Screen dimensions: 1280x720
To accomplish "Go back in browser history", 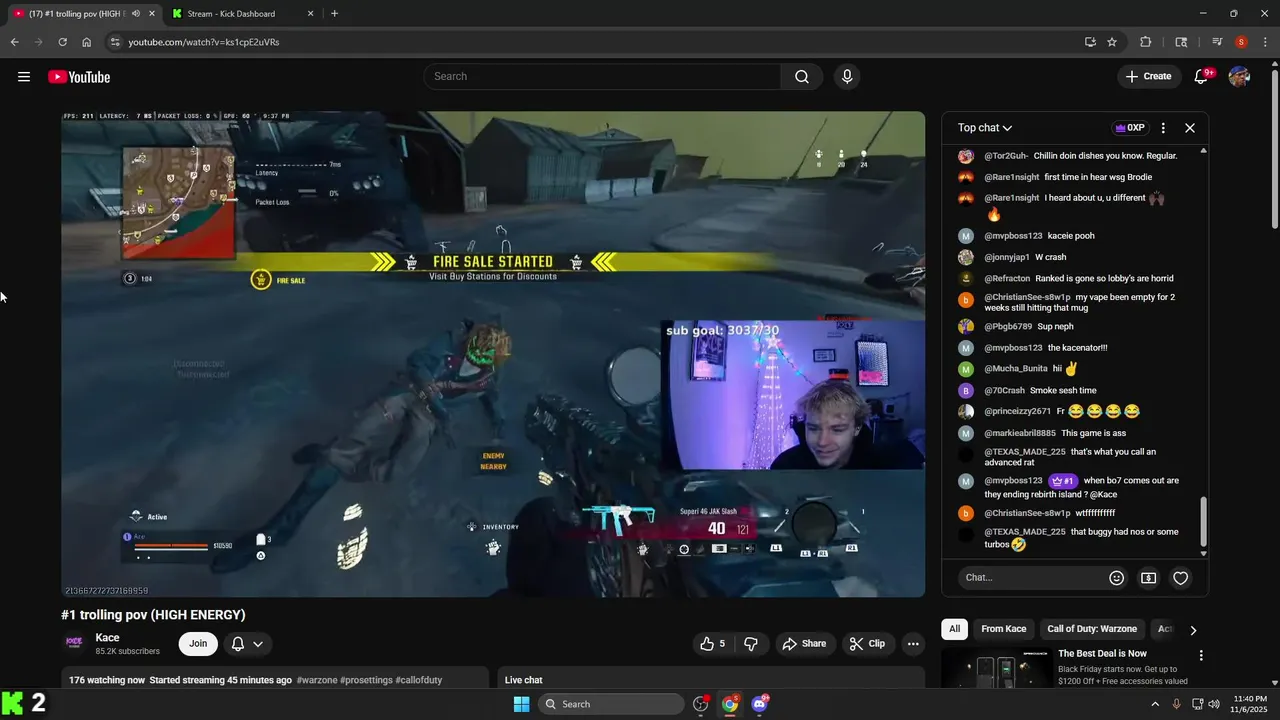I will point(14,42).
